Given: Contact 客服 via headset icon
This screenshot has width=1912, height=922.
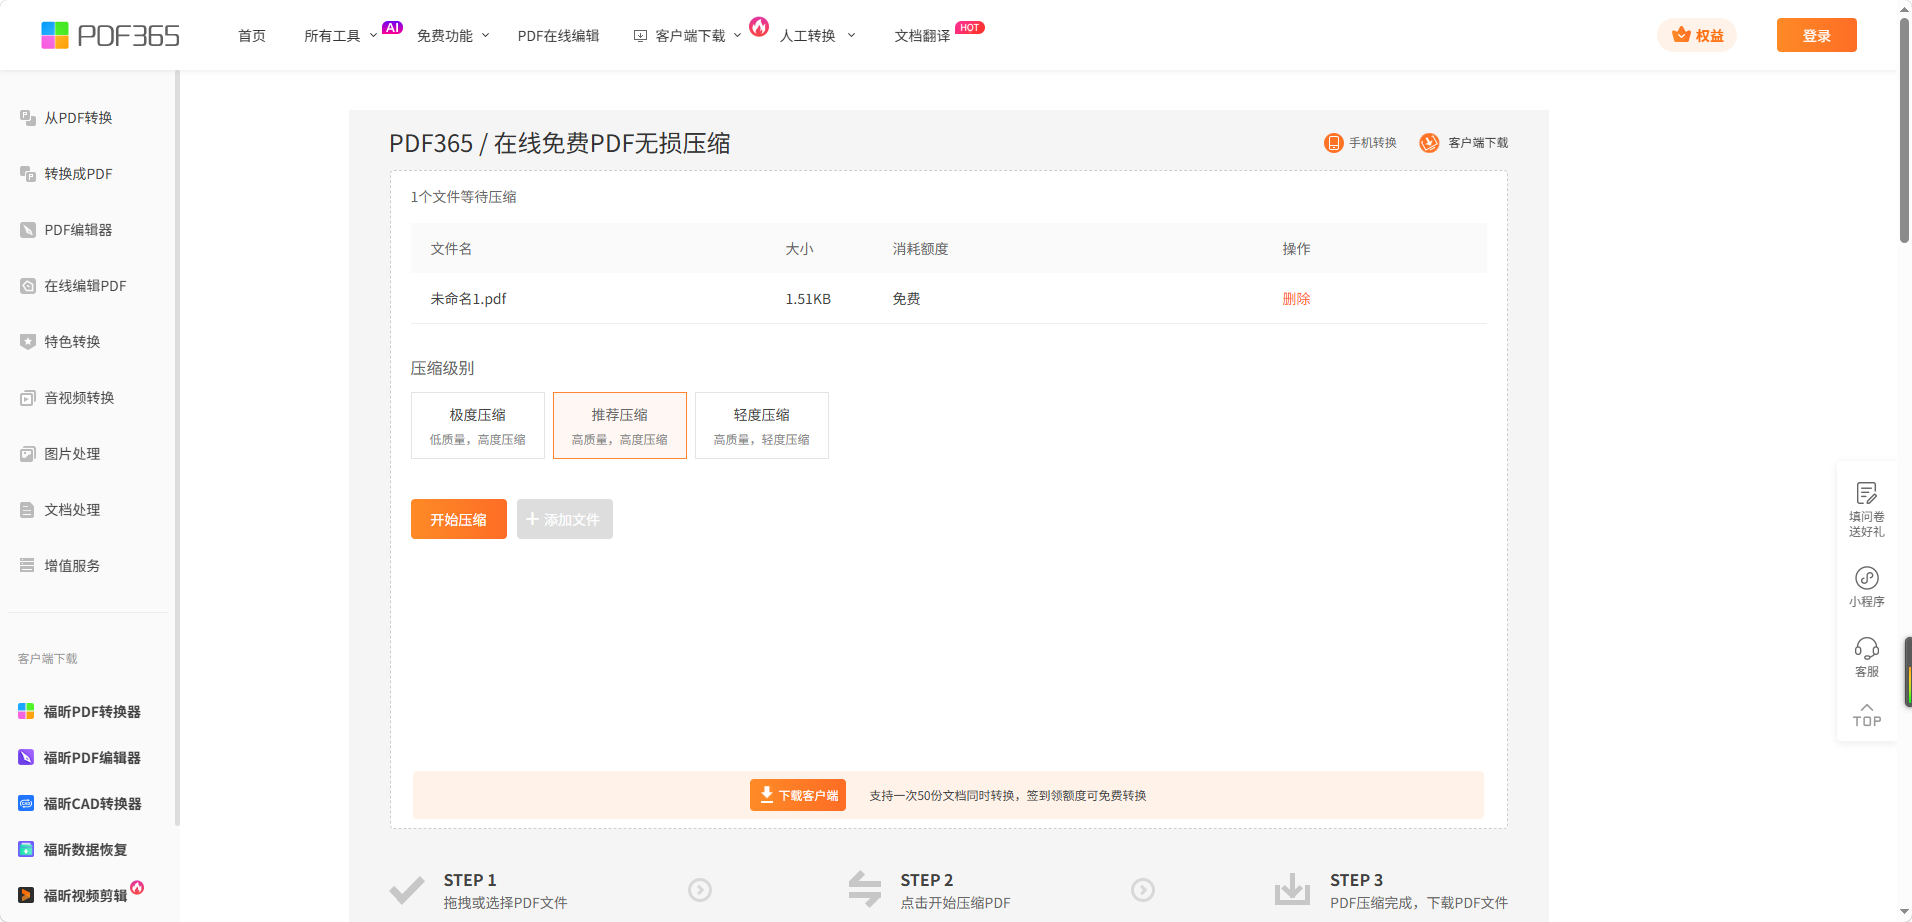Looking at the screenshot, I should [x=1866, y=648].
